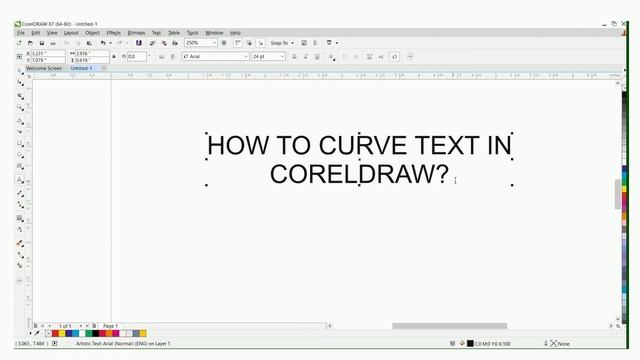Toggle Bold text formatting
This screenshot has width=640, height=360.
click(x=294, y=57)
